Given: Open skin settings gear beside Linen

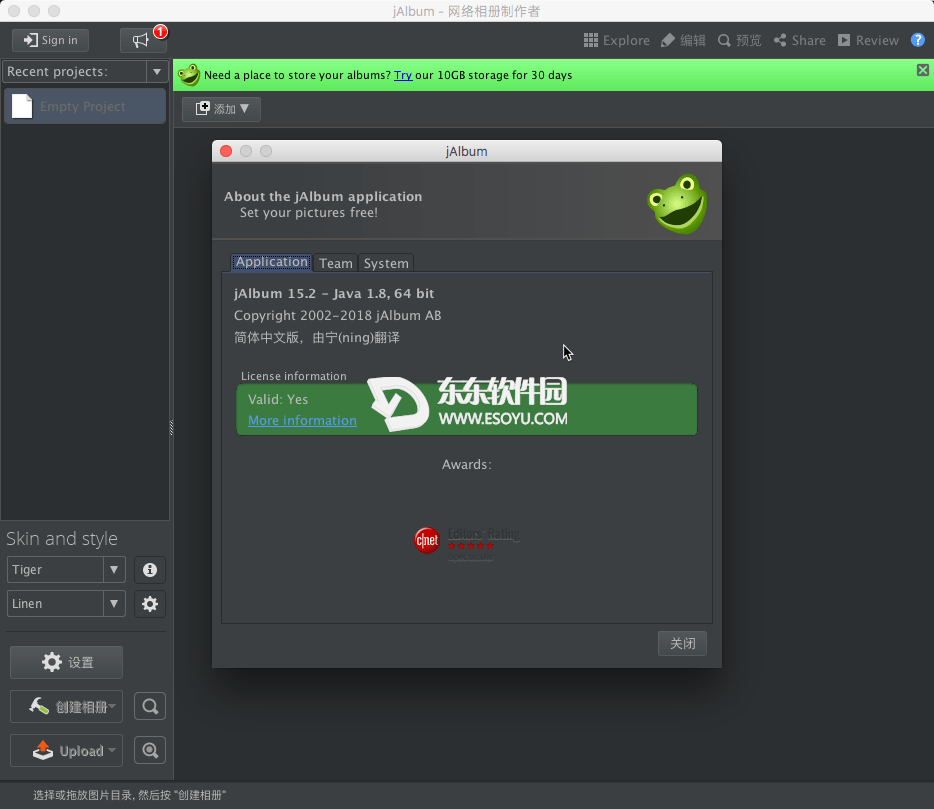Looking at the screenshot, I should coord(150,604).
